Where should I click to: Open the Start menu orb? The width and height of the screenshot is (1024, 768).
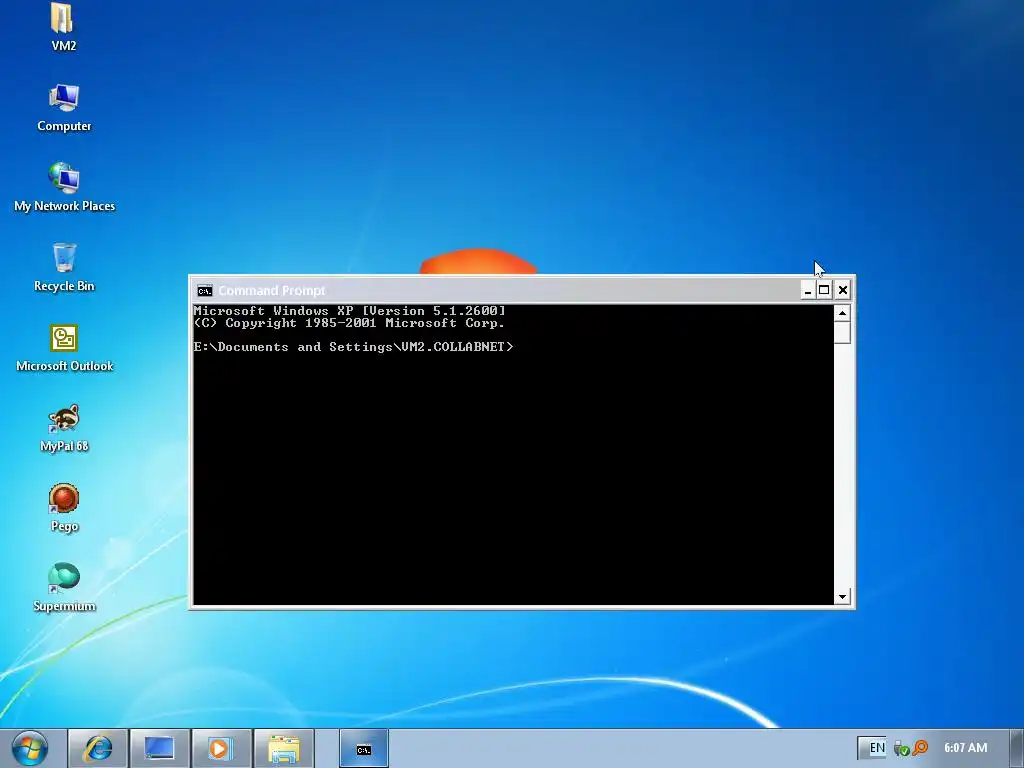[29, 748]
